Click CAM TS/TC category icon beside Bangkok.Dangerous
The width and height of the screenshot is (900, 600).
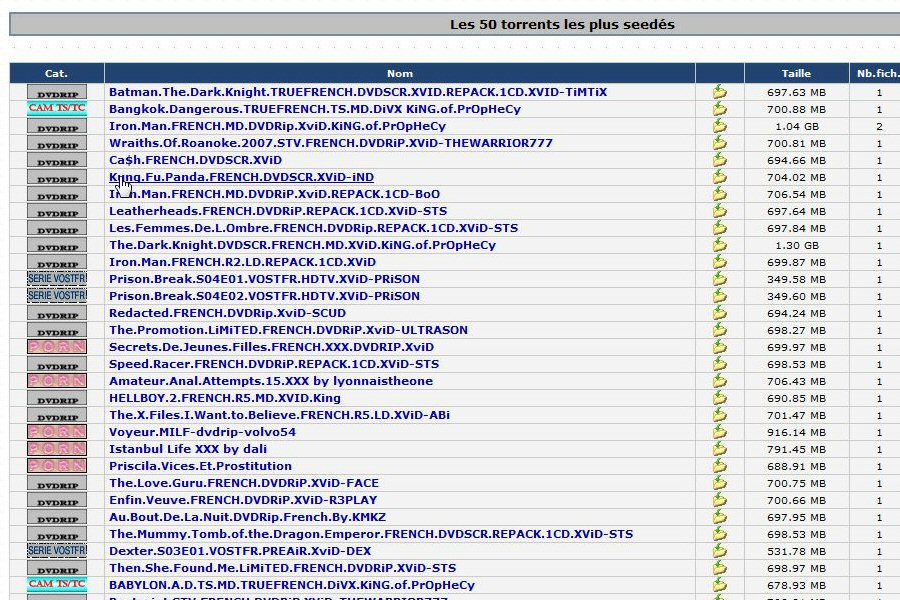(57, 109)
